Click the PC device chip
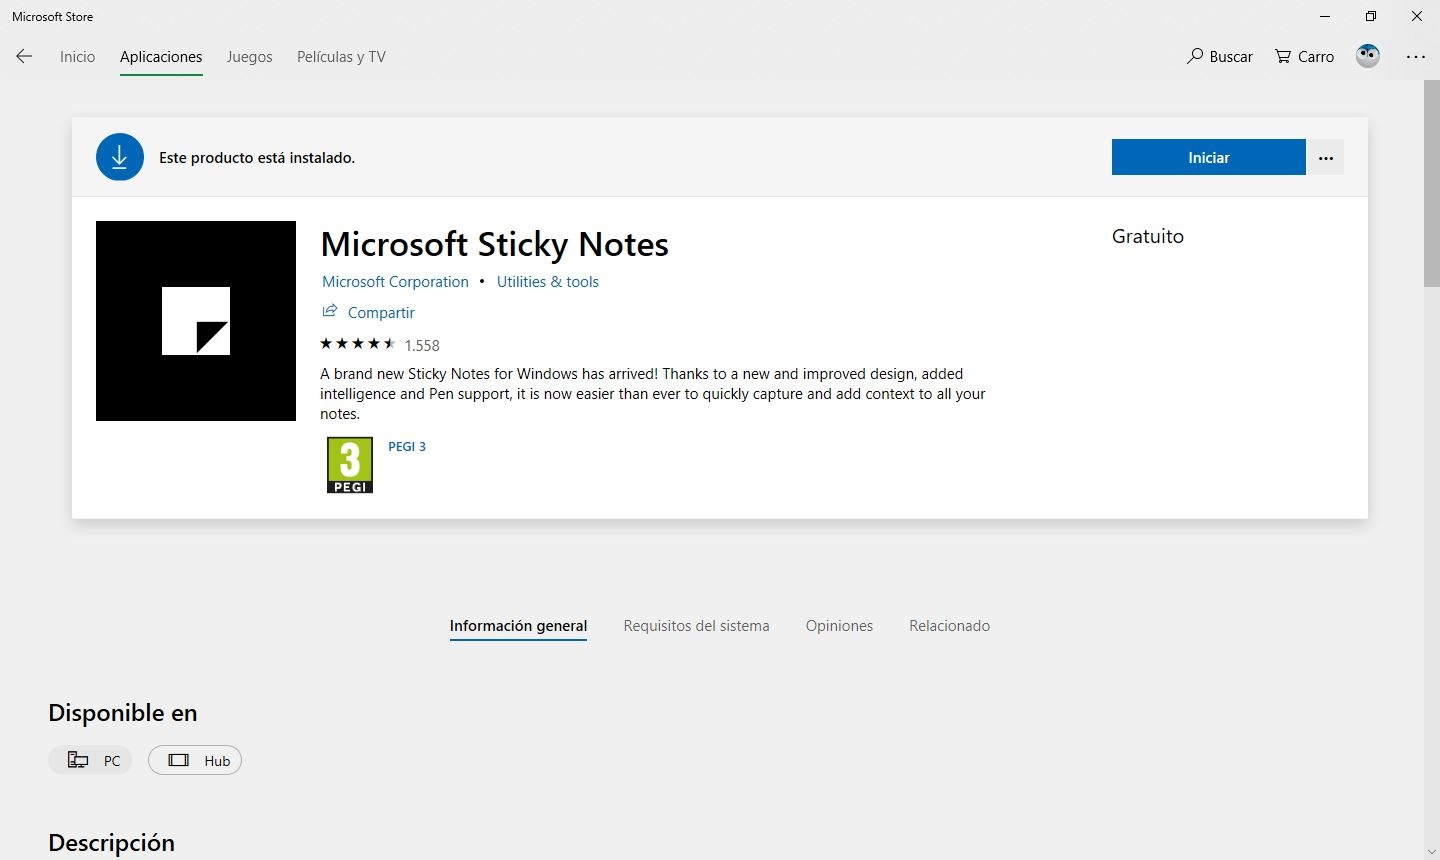 [90, 760]
